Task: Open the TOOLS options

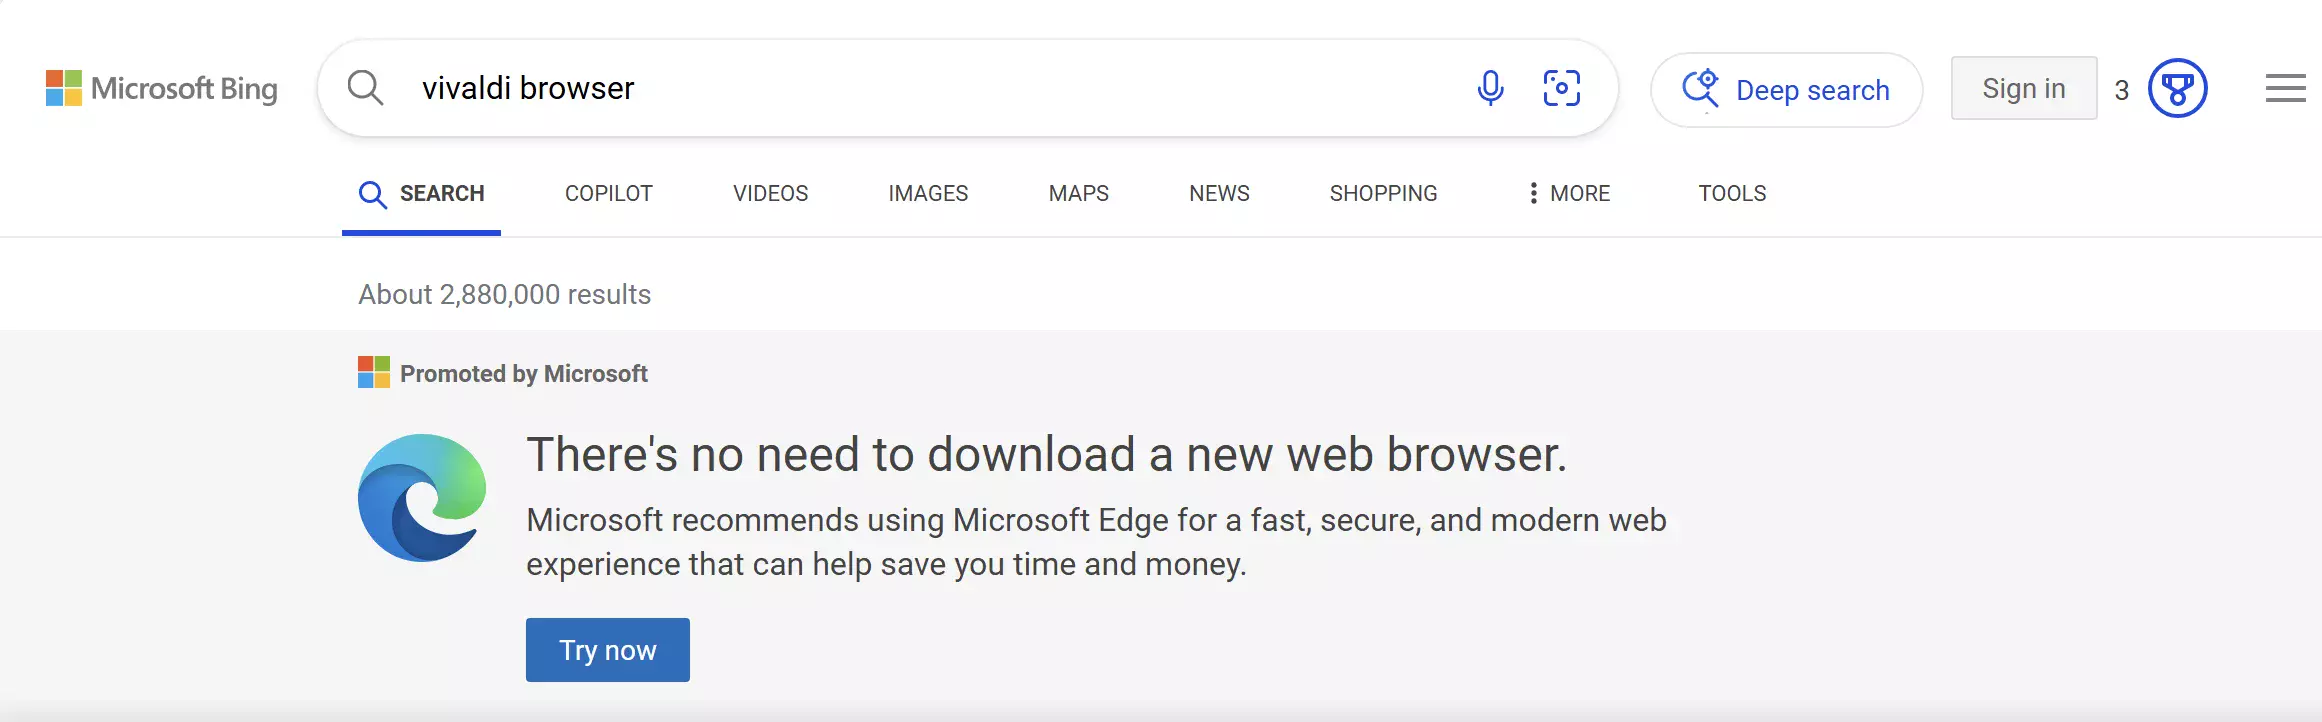Action: point(1732,193)
